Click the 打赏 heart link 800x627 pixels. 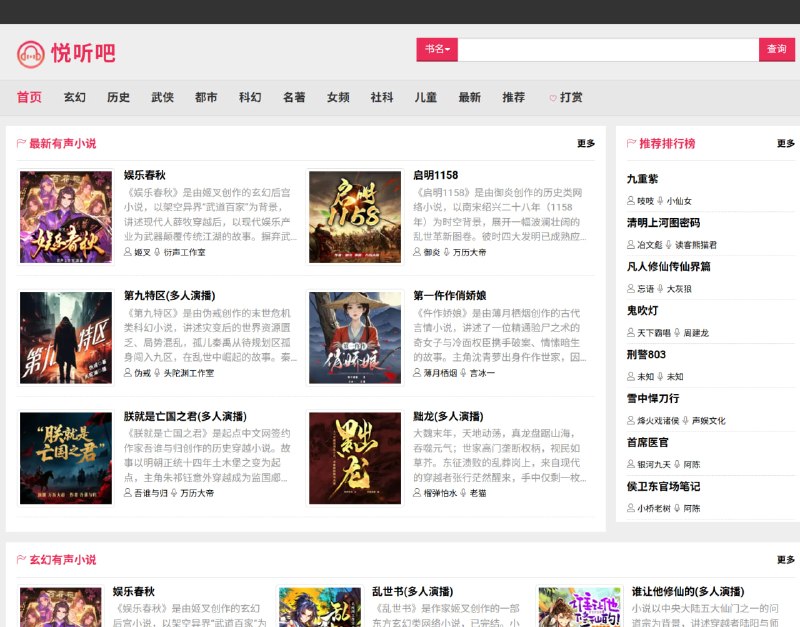[565, 97]
